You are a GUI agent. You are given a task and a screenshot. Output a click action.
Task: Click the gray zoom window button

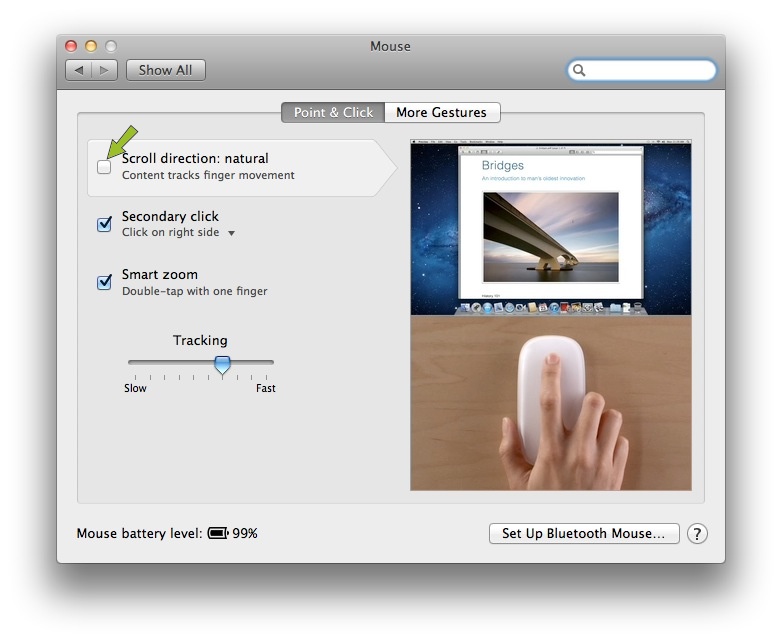[x=111, y=46]
